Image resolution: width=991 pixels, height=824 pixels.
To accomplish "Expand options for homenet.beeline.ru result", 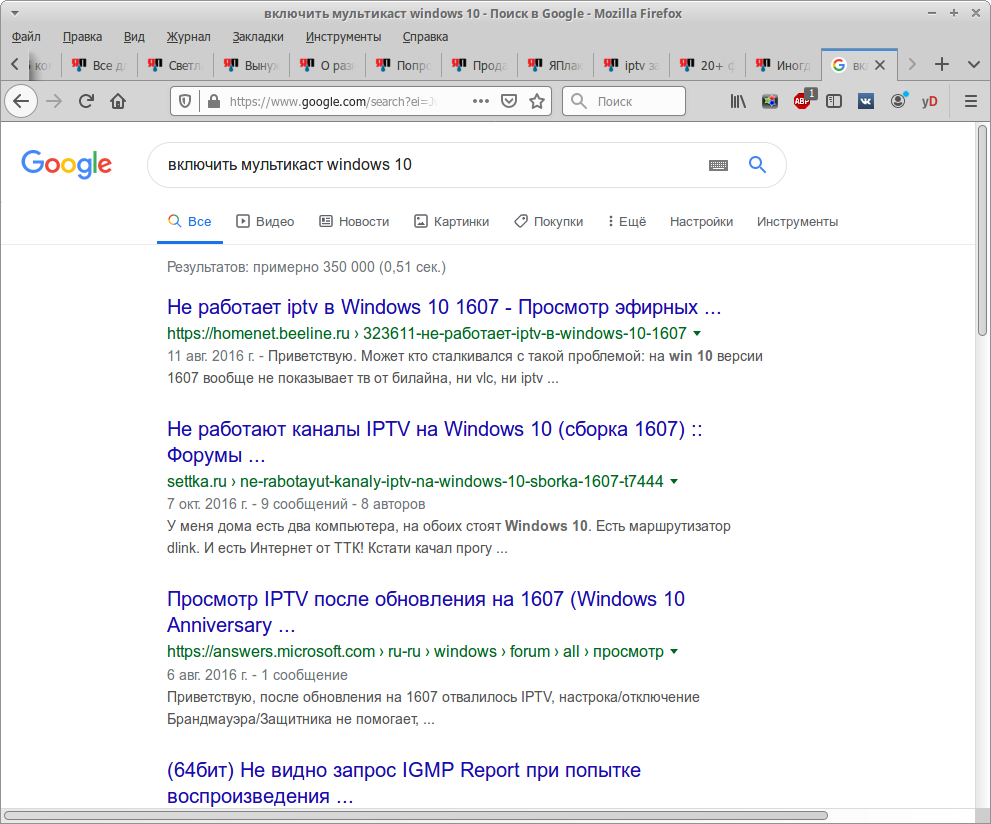I will click(x=697, y=333).
